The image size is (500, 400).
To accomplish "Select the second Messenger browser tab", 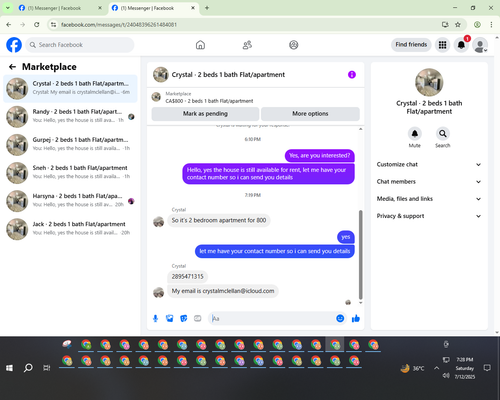I will pyautogui.click(x=153, y=8).
